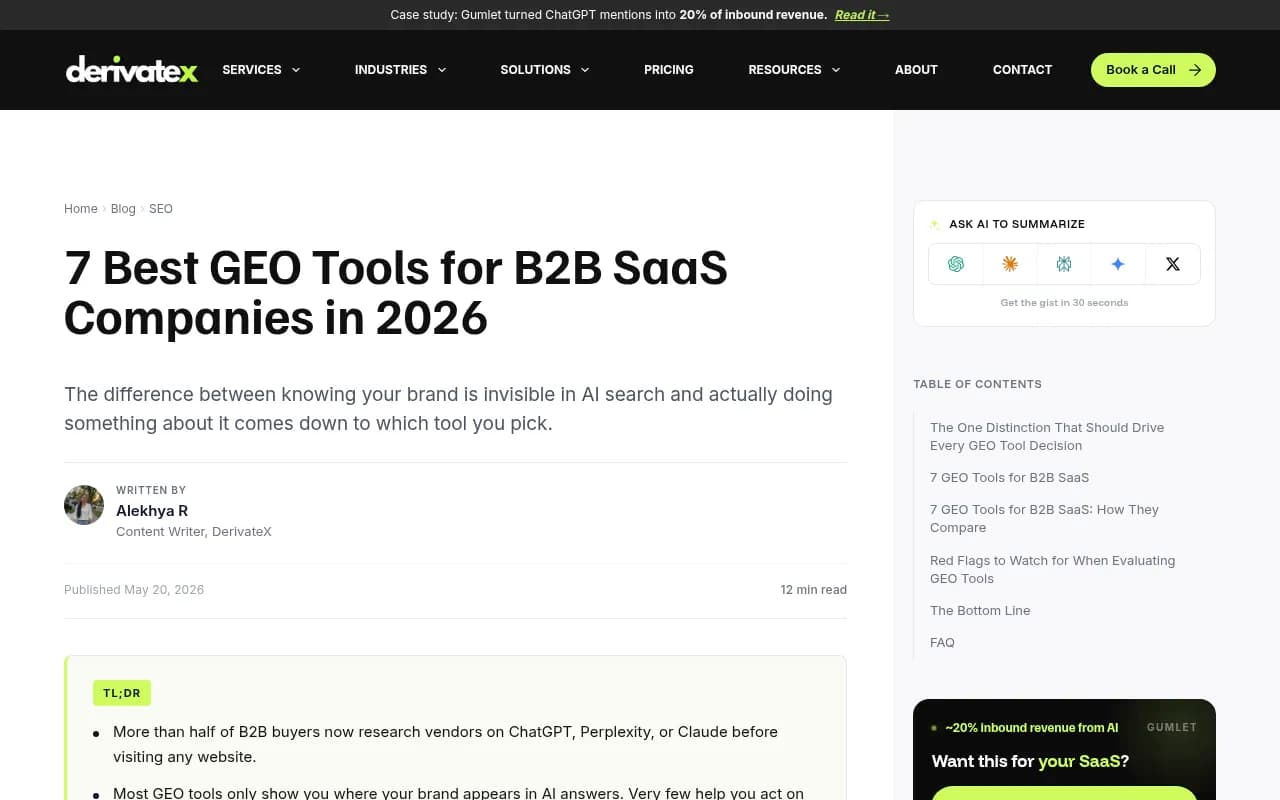Click the case study announcement text
The height and width of the screenshot is (800, 1280).
pos(609,15)
